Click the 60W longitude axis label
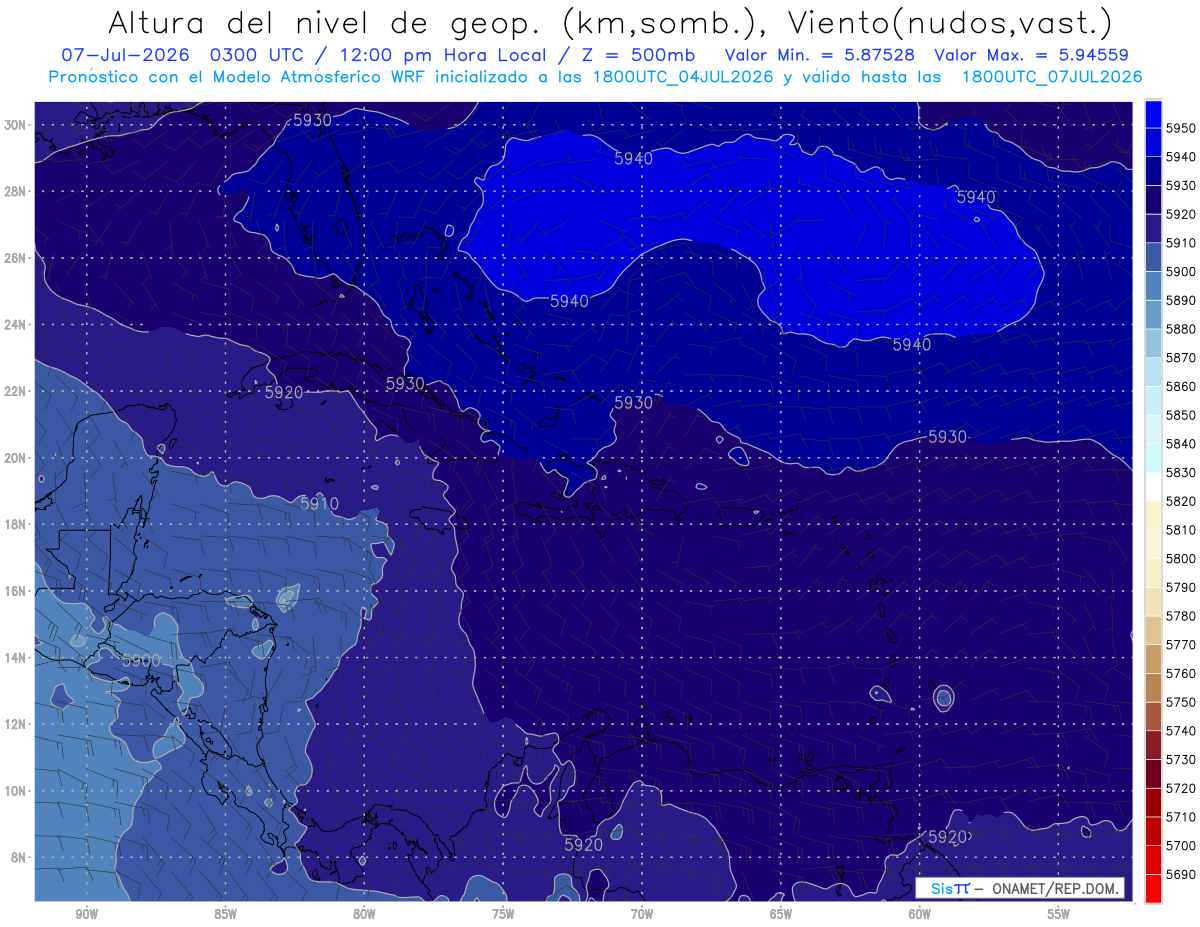 [x=919, y=914]
